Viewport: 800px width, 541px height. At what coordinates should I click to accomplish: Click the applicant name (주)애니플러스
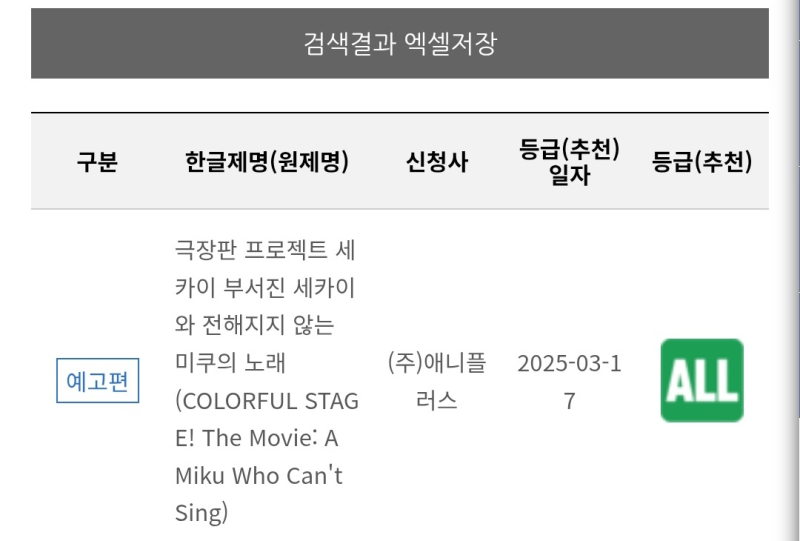[x=437, y=363]
